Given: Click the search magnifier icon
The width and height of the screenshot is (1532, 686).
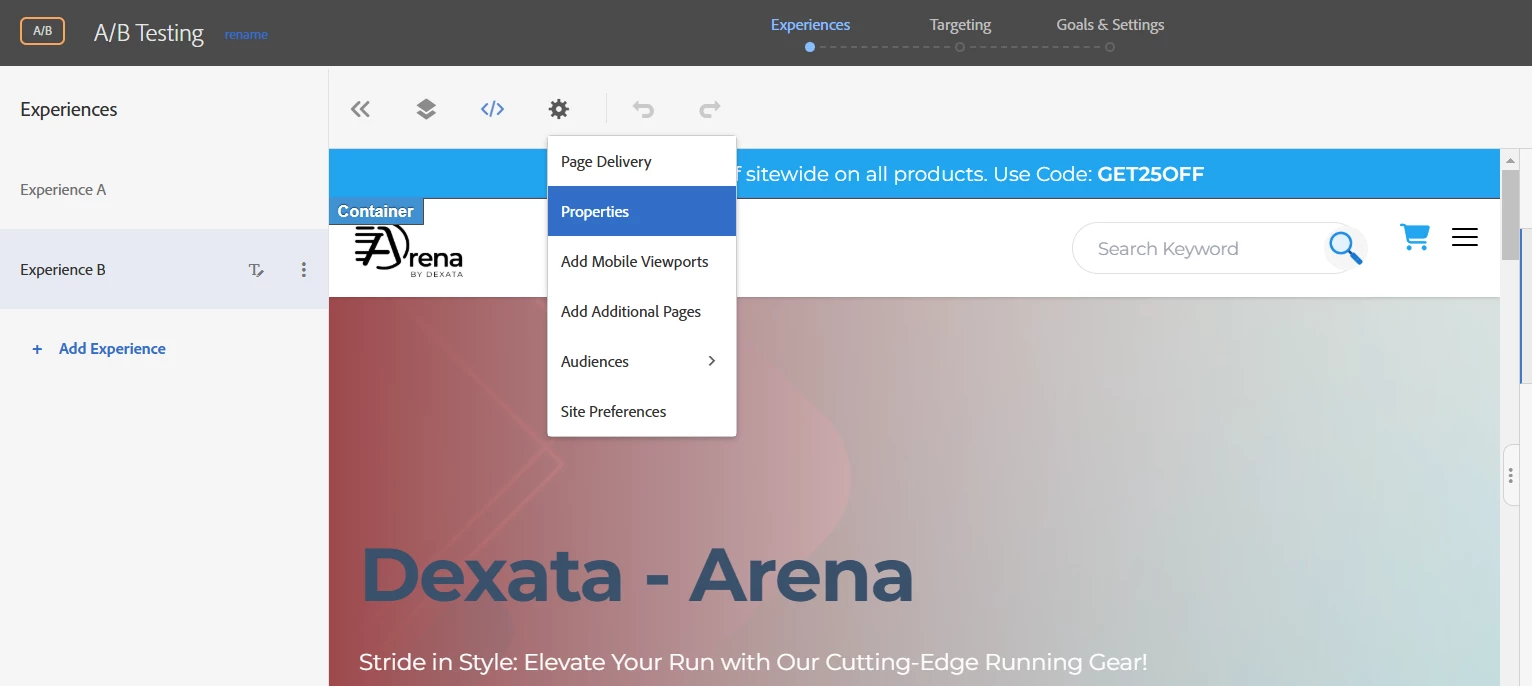Looking at the screenshot, I should [1345, 248].
